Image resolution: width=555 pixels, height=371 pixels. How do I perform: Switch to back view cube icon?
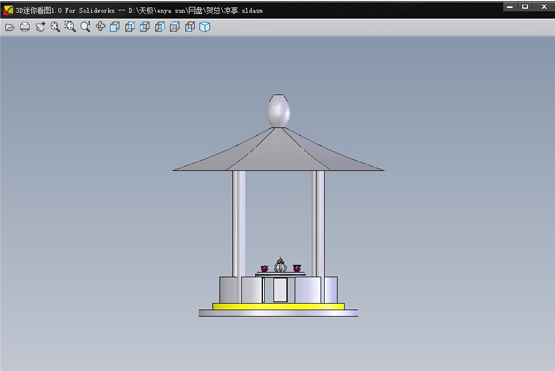pos(130,27)
